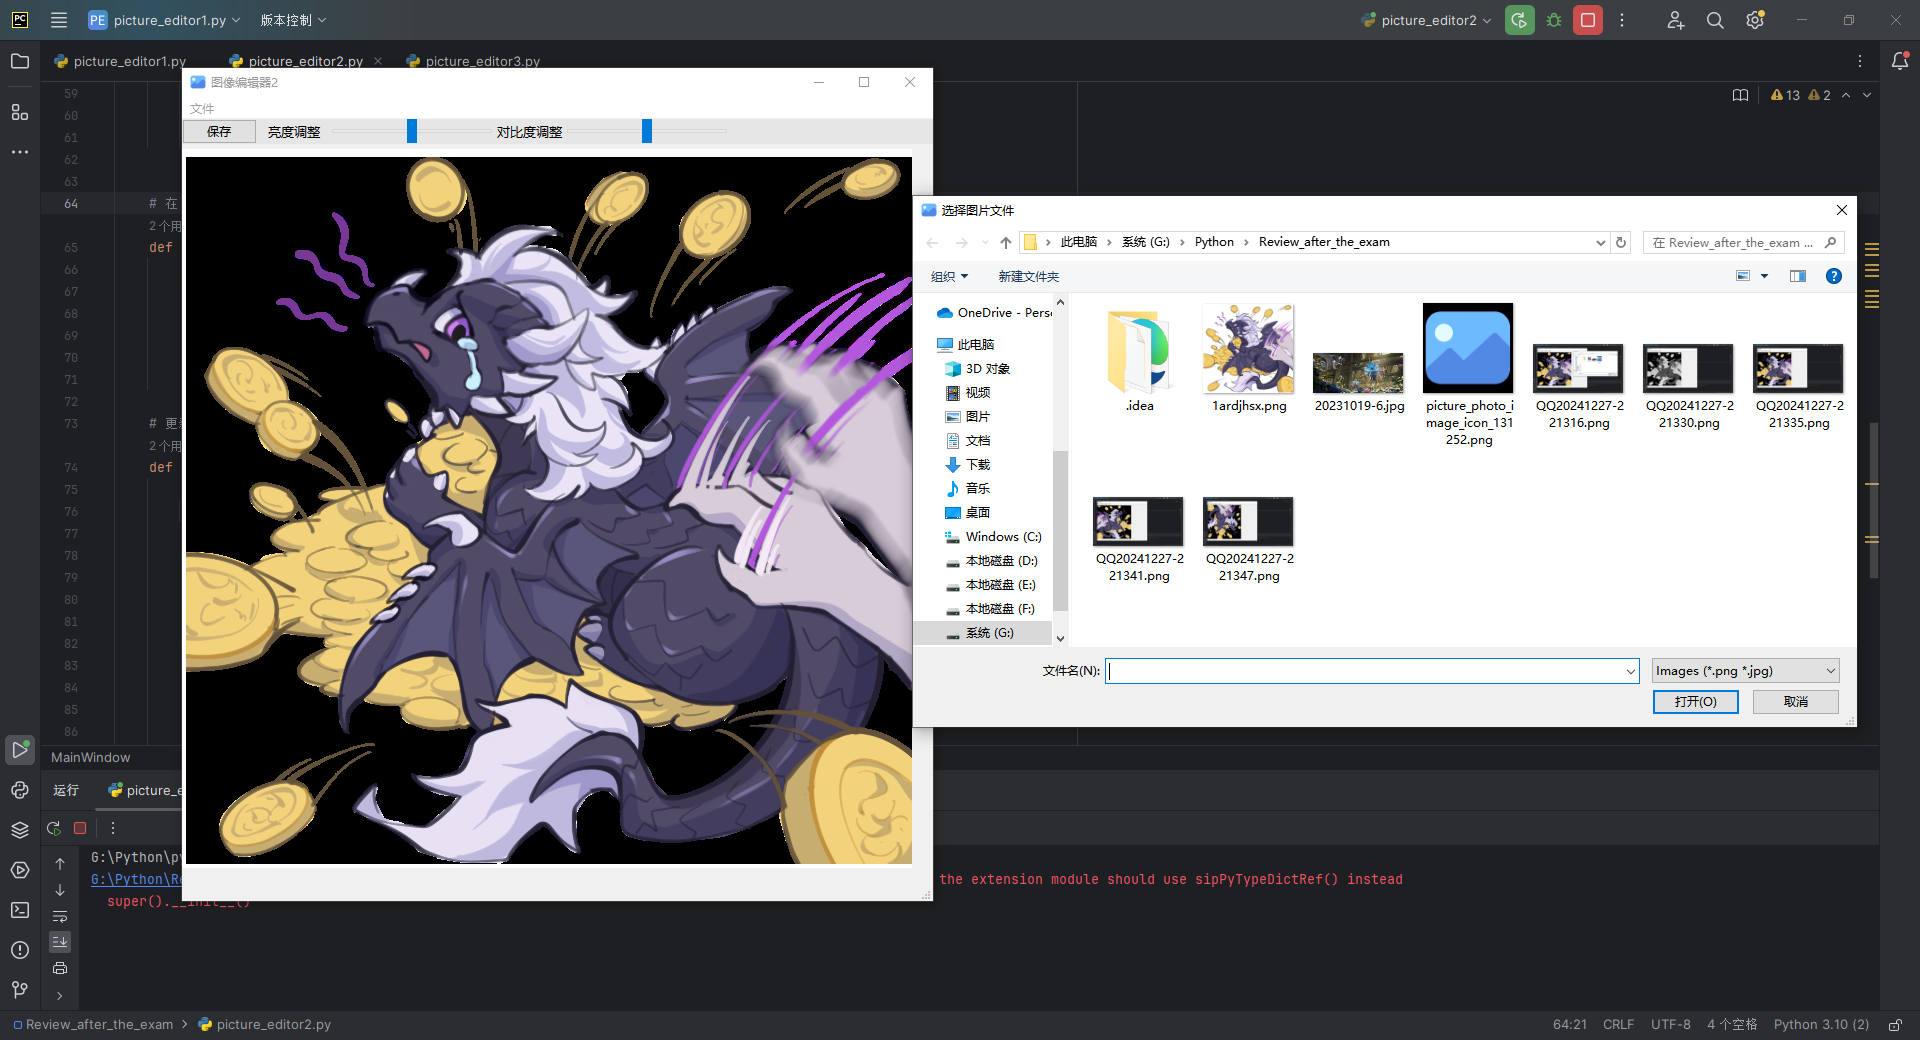Click 保存 save button in image editor
The height and width of the screenshot is (1040, 1920).
[219, 132]
